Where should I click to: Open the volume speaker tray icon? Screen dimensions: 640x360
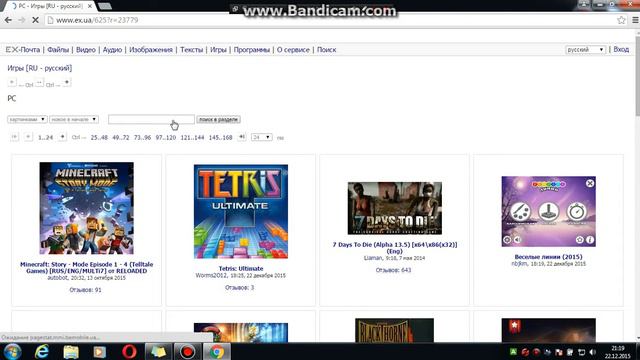593,352
